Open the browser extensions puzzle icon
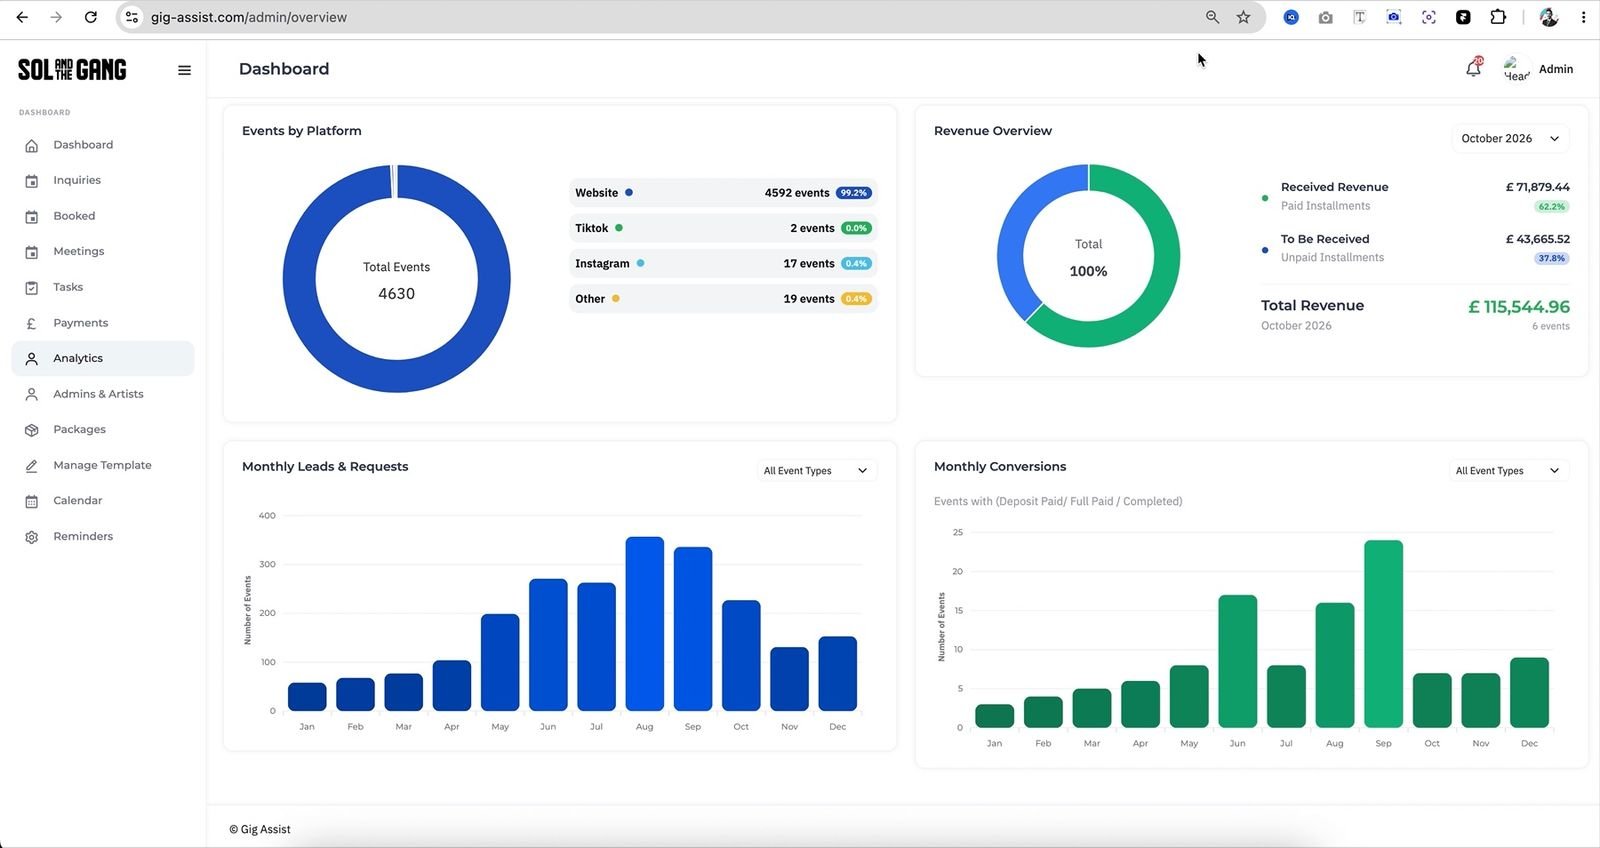The height and width of the screenshot is (848, 1600). point(1498,17)
